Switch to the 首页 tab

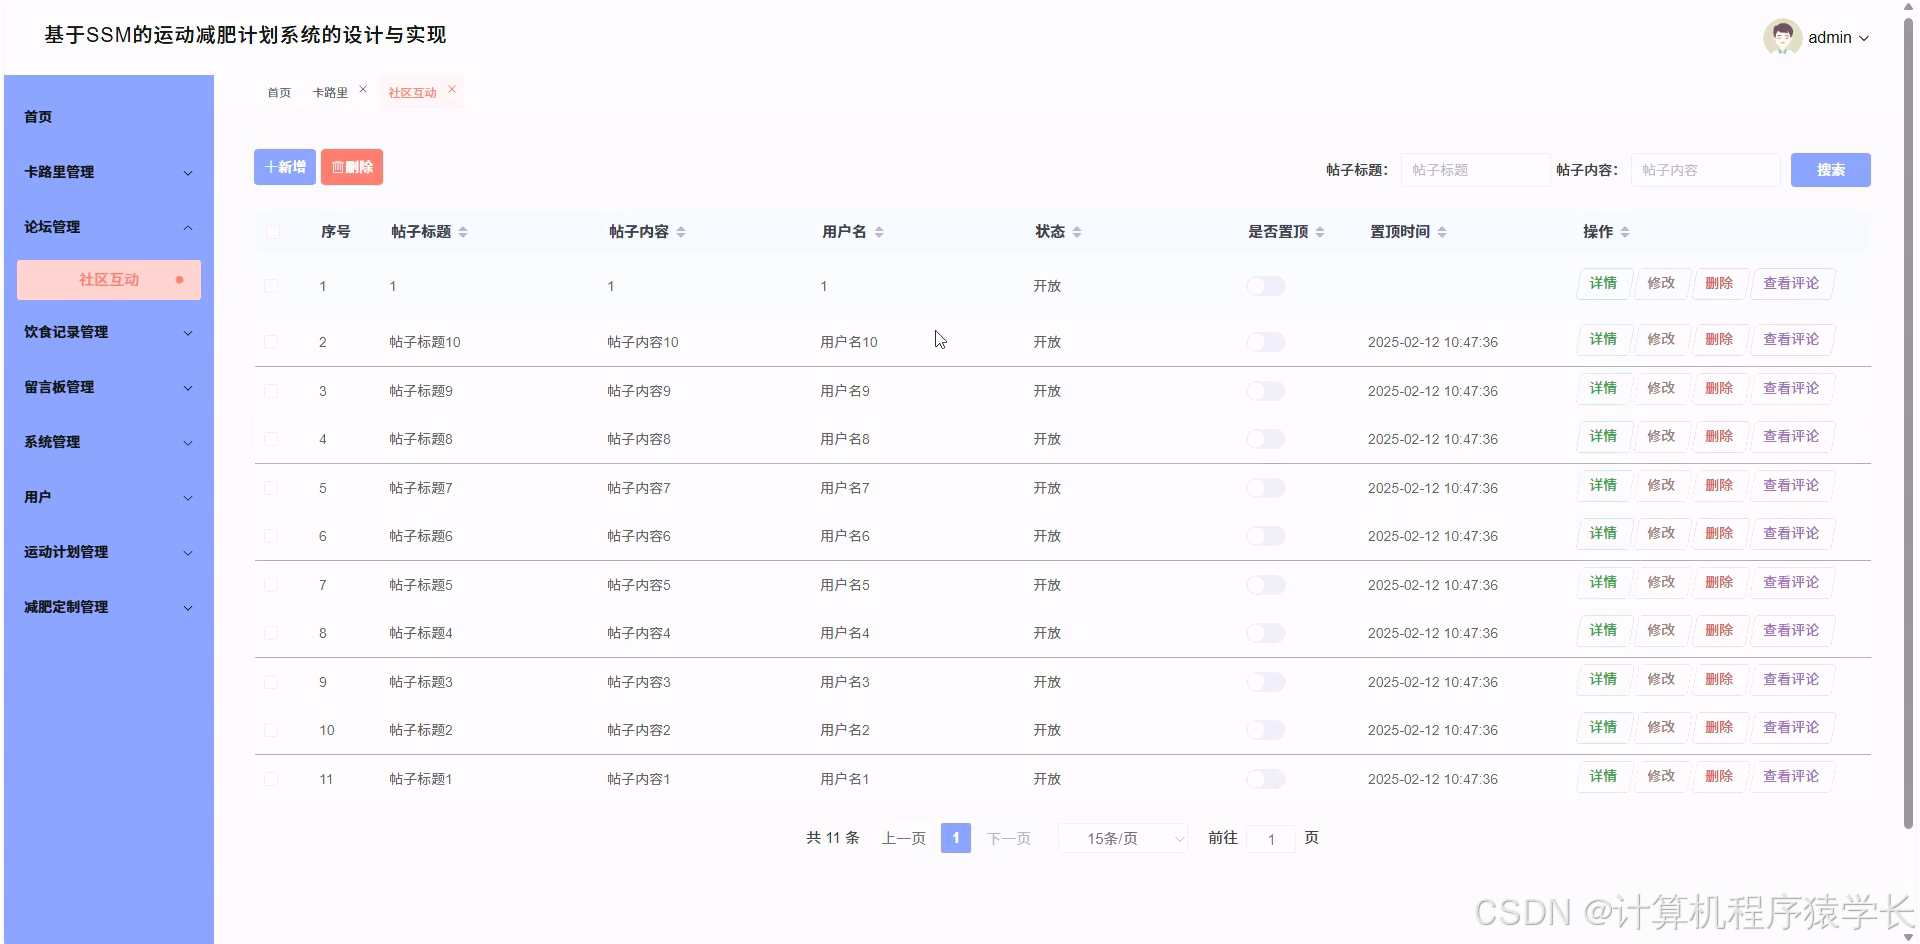click(278, 92)
